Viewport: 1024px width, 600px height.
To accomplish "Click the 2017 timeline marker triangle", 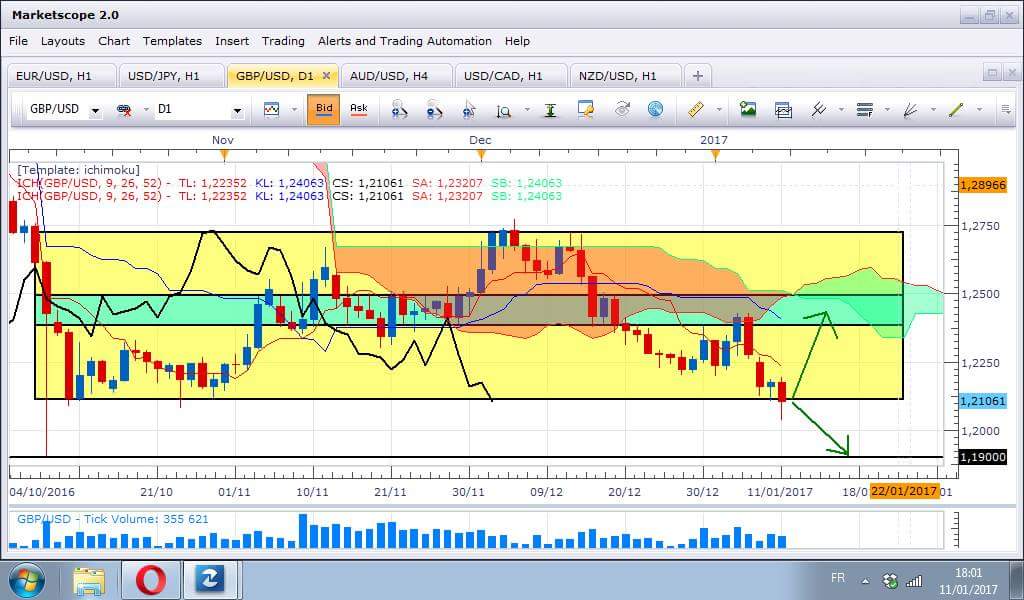I will tap(715, 155).
